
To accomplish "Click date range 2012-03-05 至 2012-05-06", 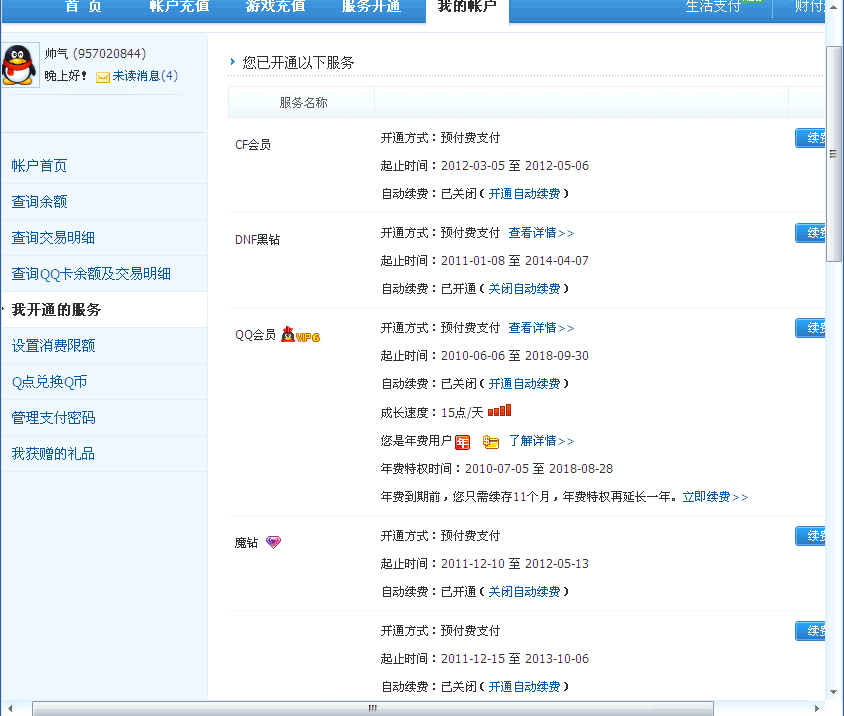I will pos(515,166).
